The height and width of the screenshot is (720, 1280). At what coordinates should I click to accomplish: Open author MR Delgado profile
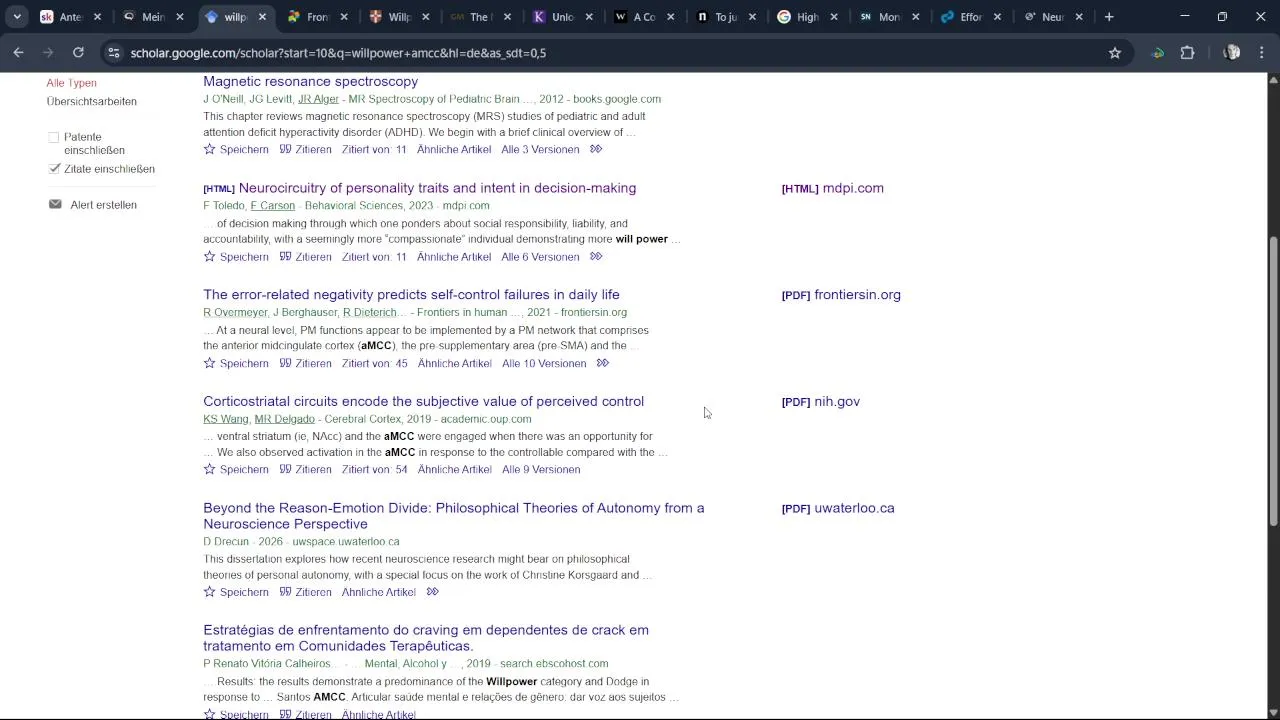pyautogui.click(x=284, y=419)
